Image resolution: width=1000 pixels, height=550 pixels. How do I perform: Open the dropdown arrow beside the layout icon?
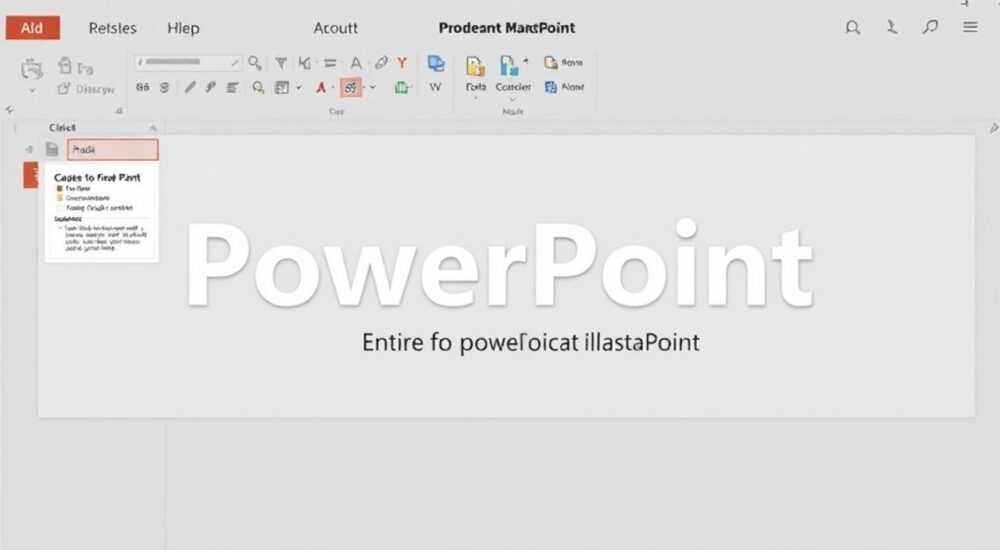click(298, 88)
